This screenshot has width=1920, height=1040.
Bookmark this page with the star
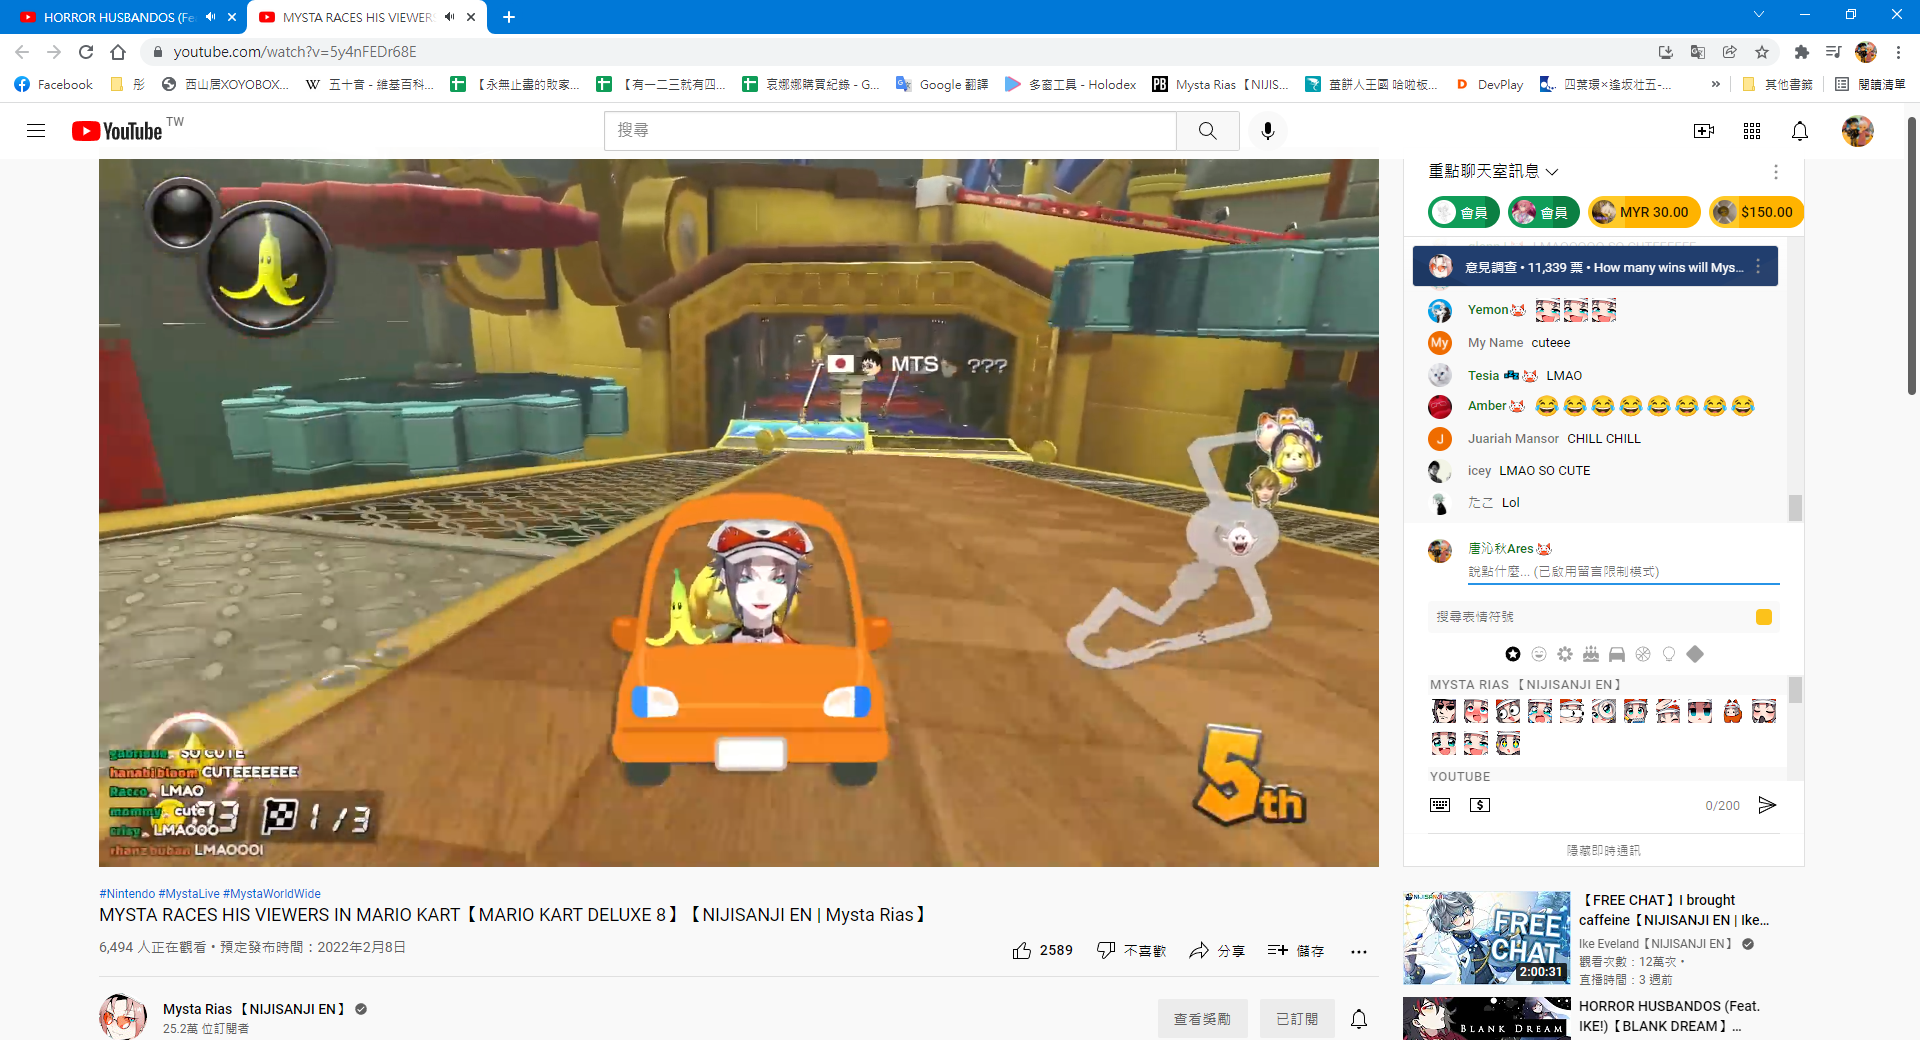(x=1762, y=52)
